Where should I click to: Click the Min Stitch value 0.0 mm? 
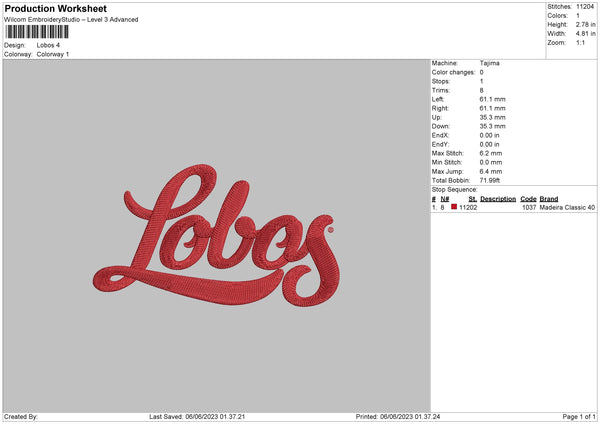[491, 162]
